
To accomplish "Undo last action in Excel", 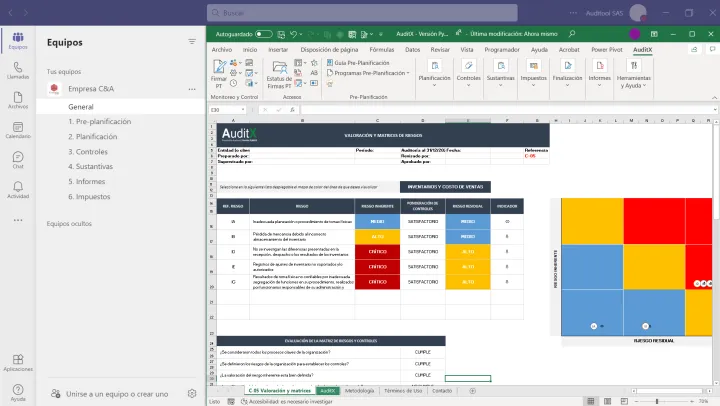I will click(293, 34).
